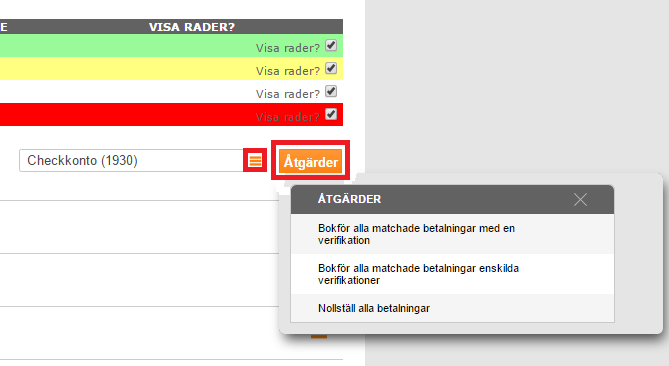Click the ÅTGÄRDER popup title
Viewport: 669px width, 366px height.
(x=349, y=199)
